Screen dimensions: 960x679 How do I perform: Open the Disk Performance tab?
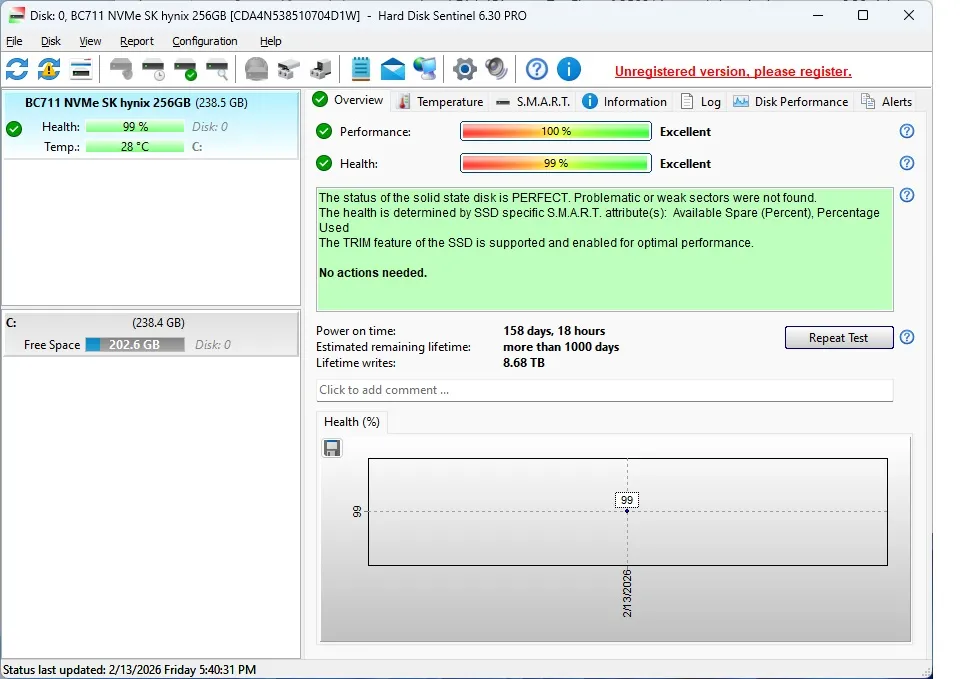click(x=790, y=101)
